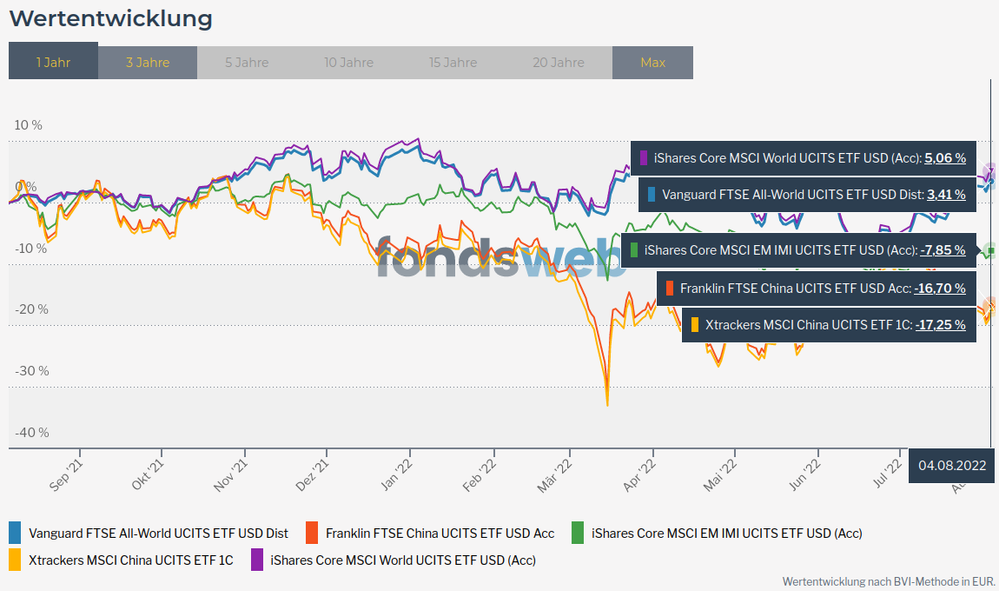Click the orange Franklin FTSE China legend swatch
The image size is (999, 591).
[x=312, y=533]
